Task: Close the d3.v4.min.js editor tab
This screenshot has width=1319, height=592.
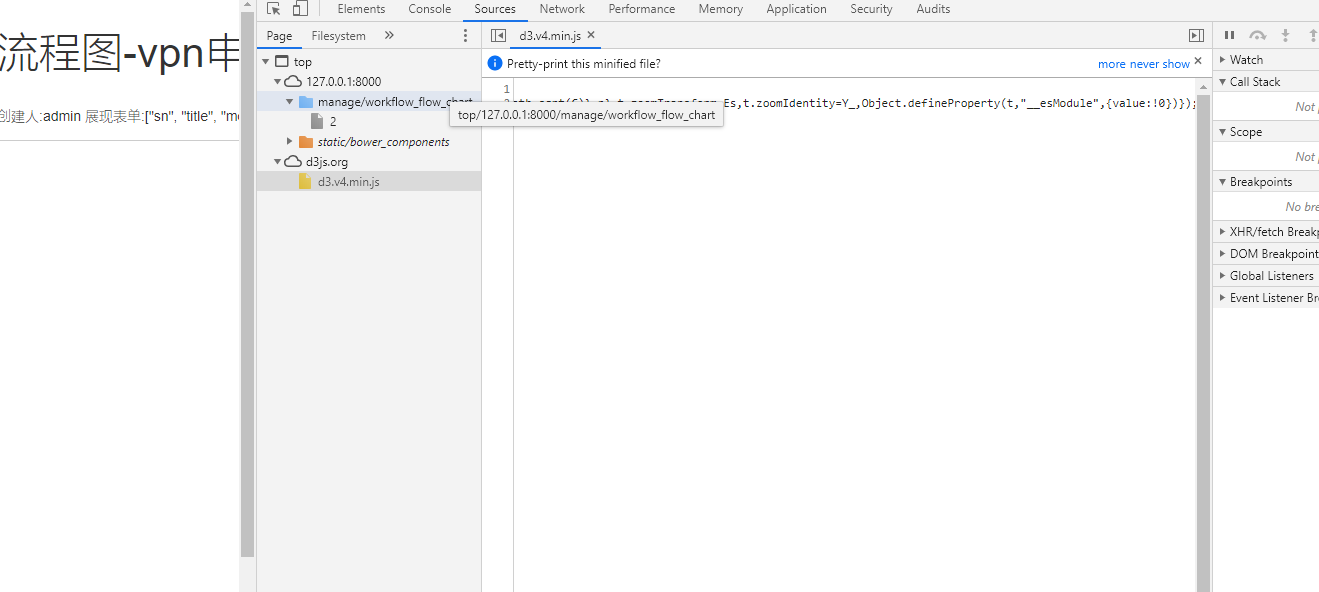Action: pos(591,35)
